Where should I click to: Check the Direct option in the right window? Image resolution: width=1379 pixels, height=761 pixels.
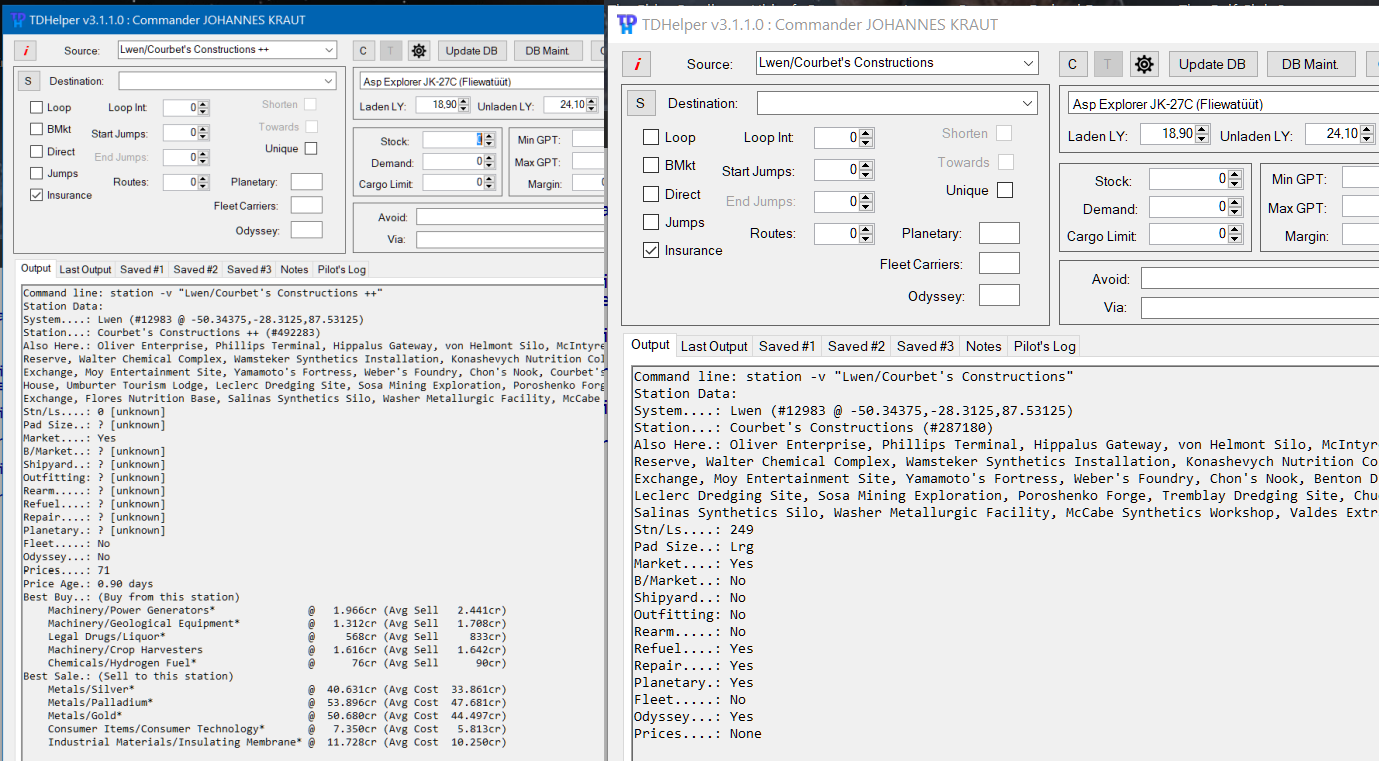pos(651,194)
